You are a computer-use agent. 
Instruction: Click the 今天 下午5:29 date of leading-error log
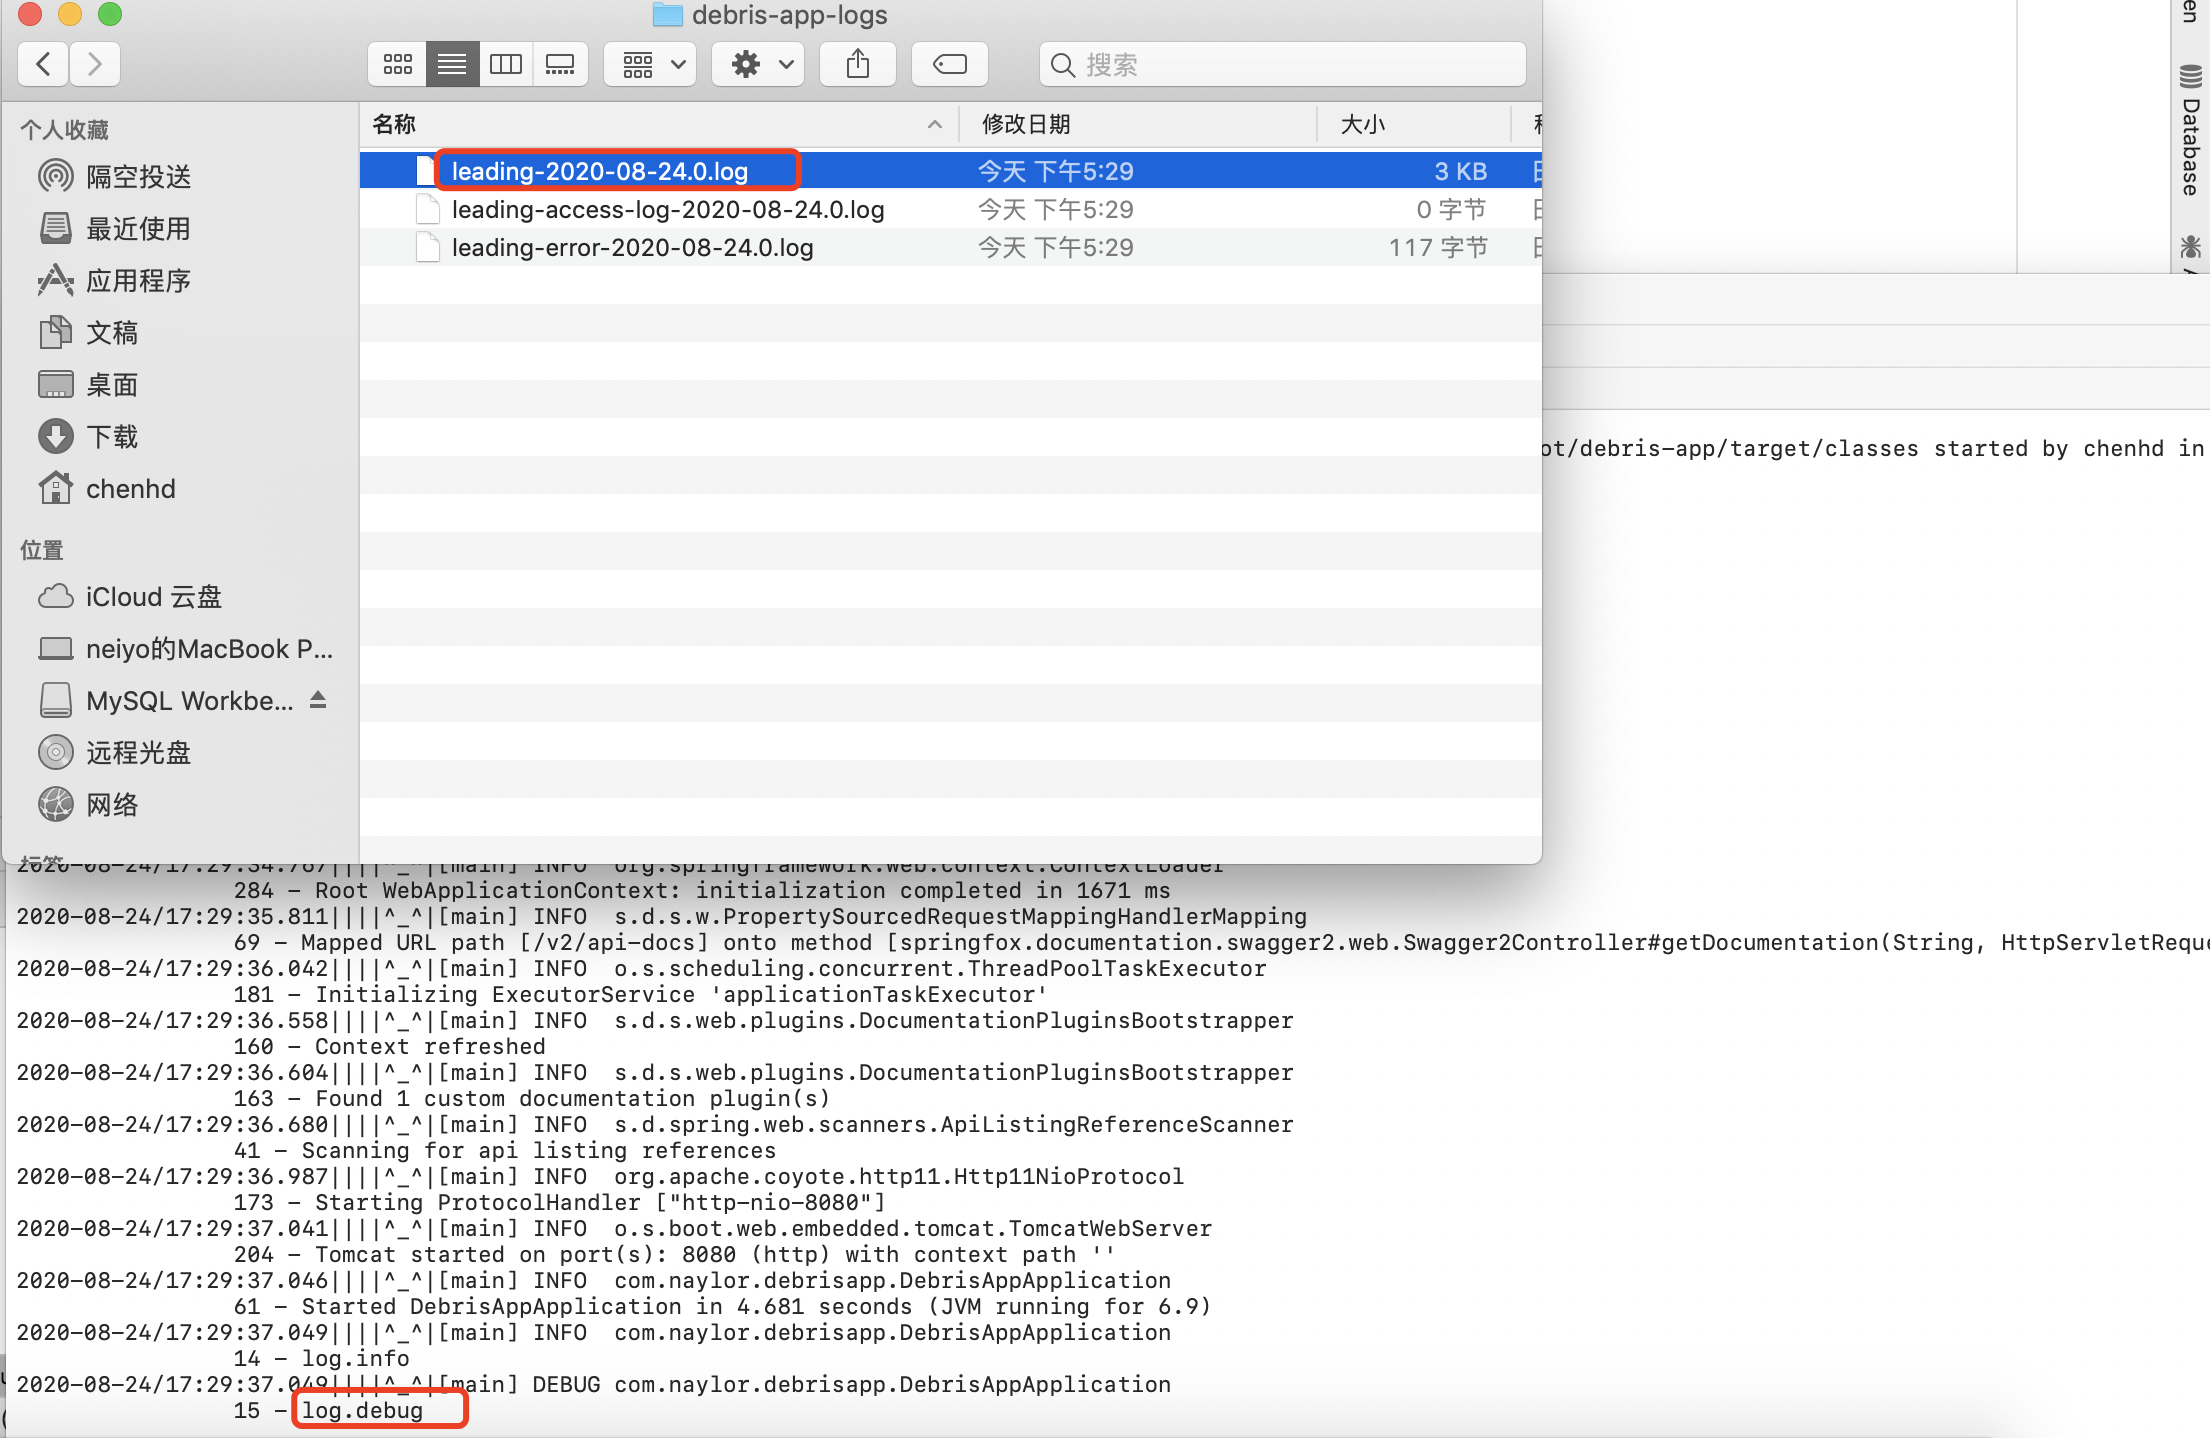pos(1056,247)
